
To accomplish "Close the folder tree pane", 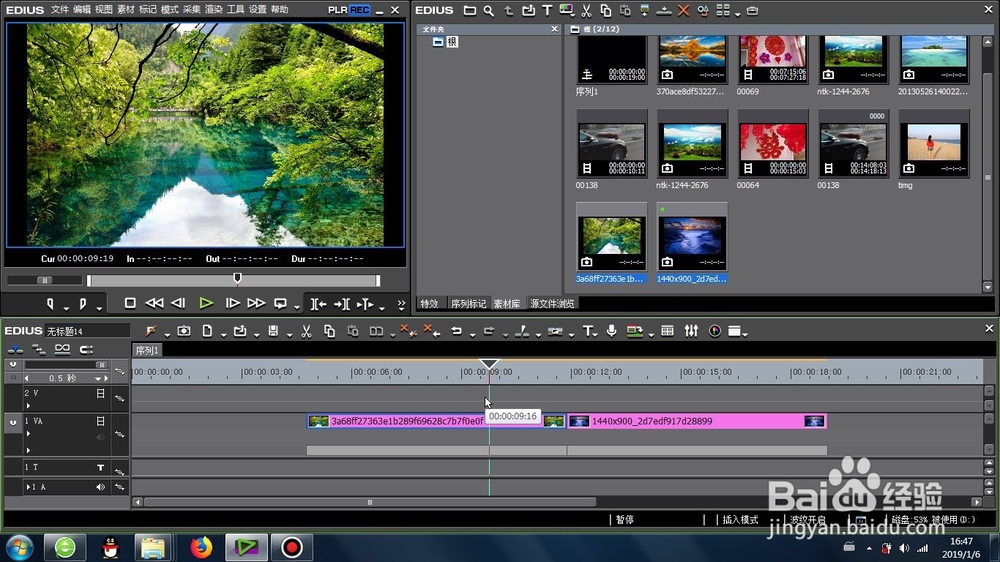I will pos(554,29).
